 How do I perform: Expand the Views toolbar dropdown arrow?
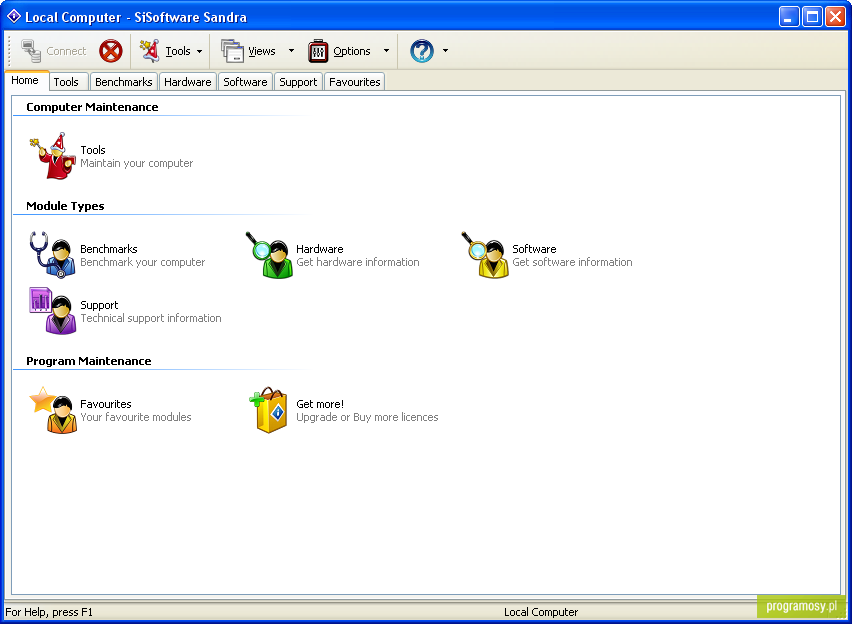click(x=291, y=51)
